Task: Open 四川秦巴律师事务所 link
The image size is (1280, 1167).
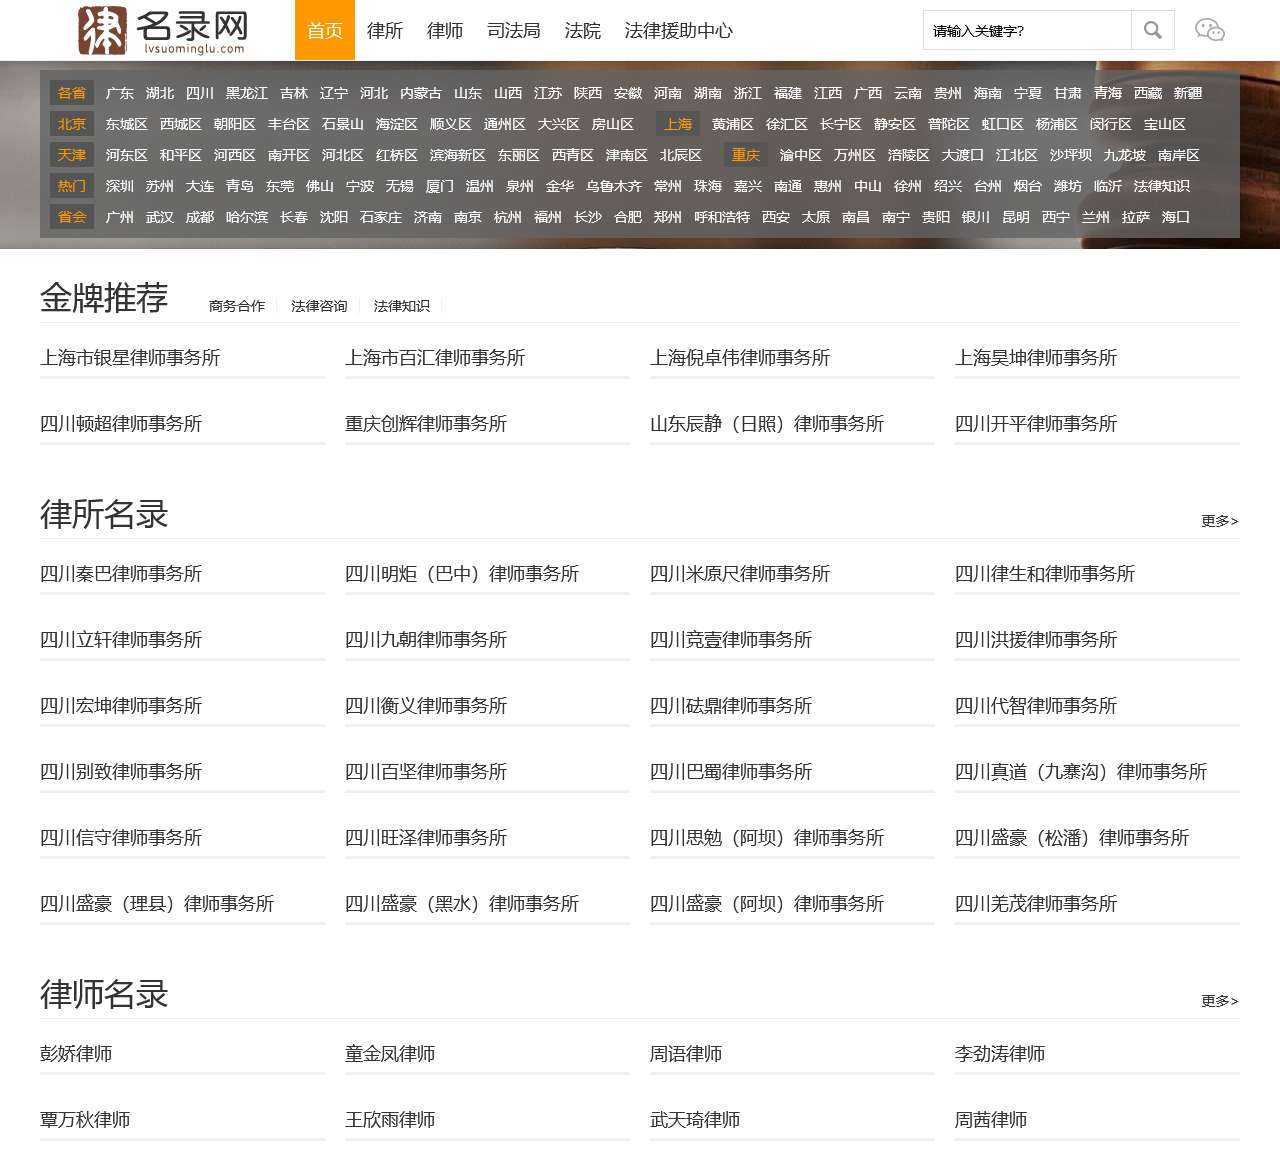Action: click(x=120, y=574)
